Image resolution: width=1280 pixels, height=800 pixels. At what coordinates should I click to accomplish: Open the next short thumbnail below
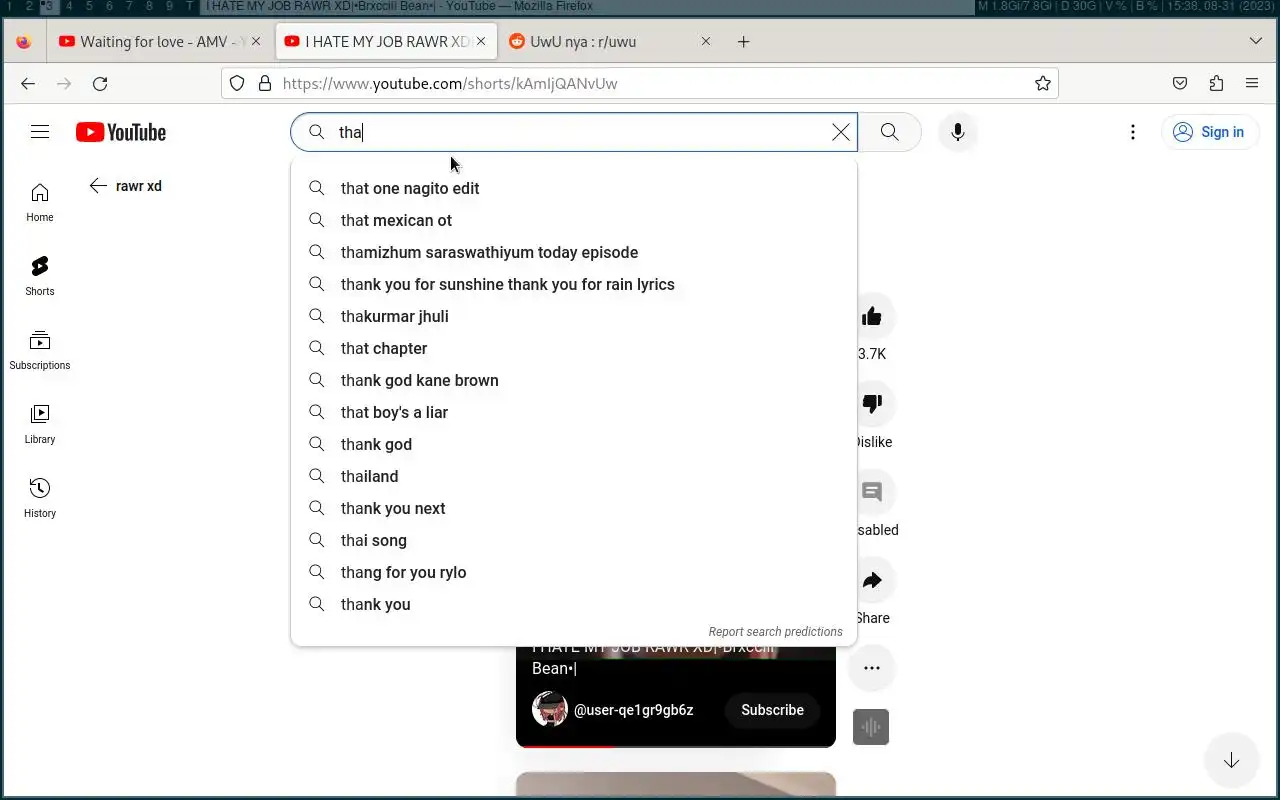tap(676, 785)
